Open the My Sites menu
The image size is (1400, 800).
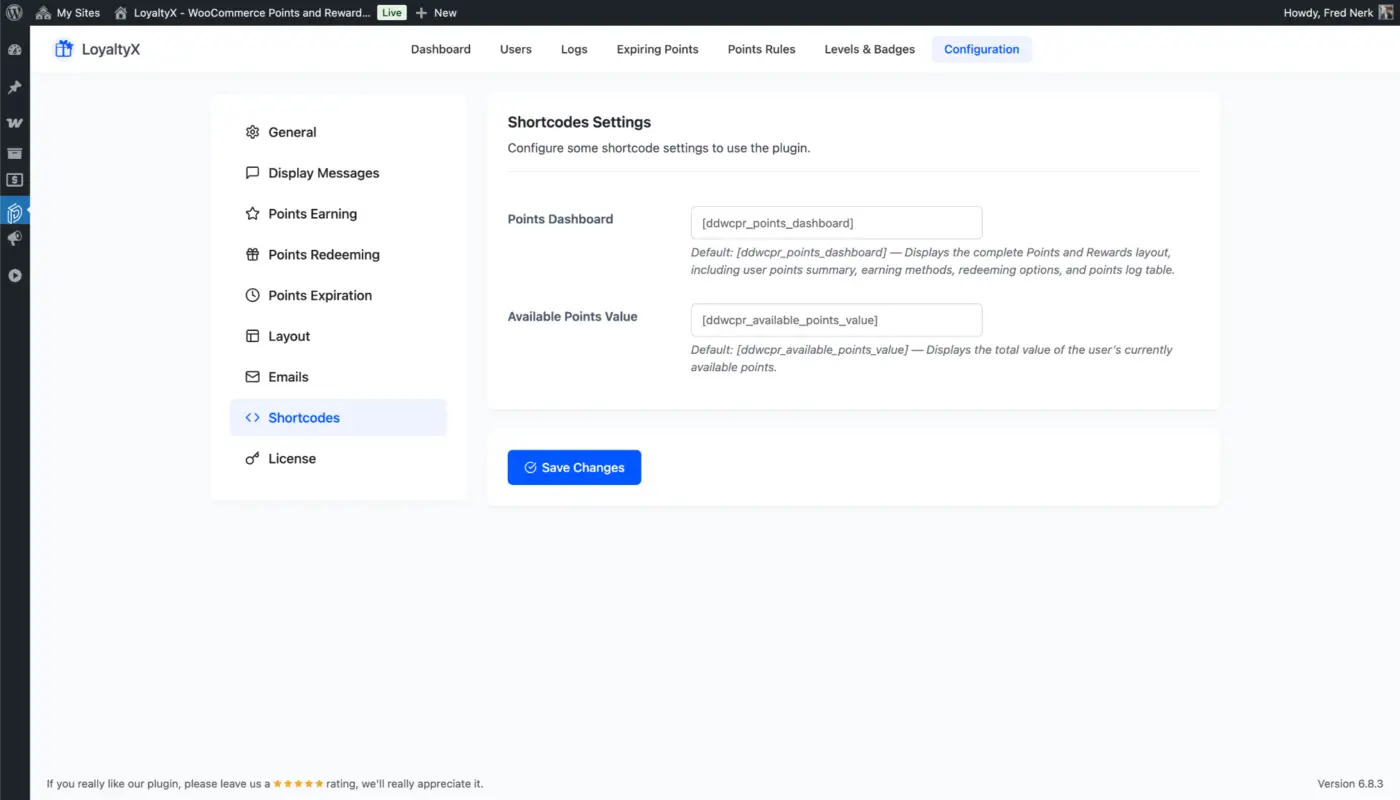pyautogui.click(x=67, y=12)
